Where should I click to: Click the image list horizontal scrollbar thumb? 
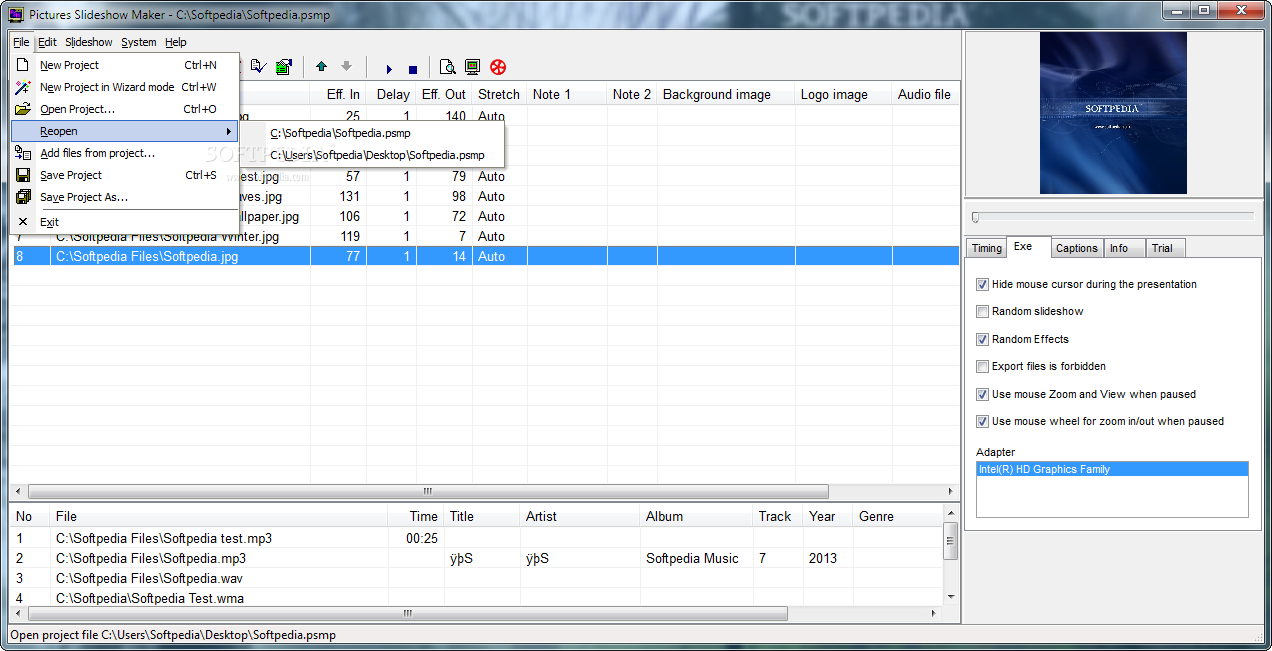(x=428, y=491)
